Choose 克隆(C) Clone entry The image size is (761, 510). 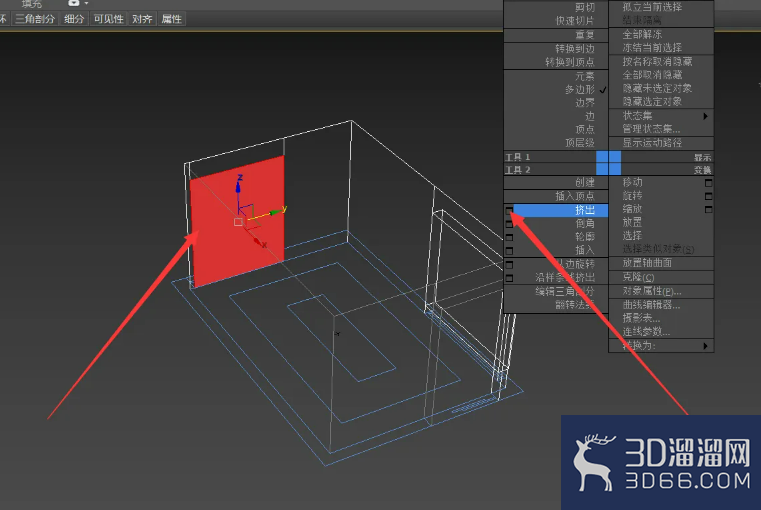point(638,277)
